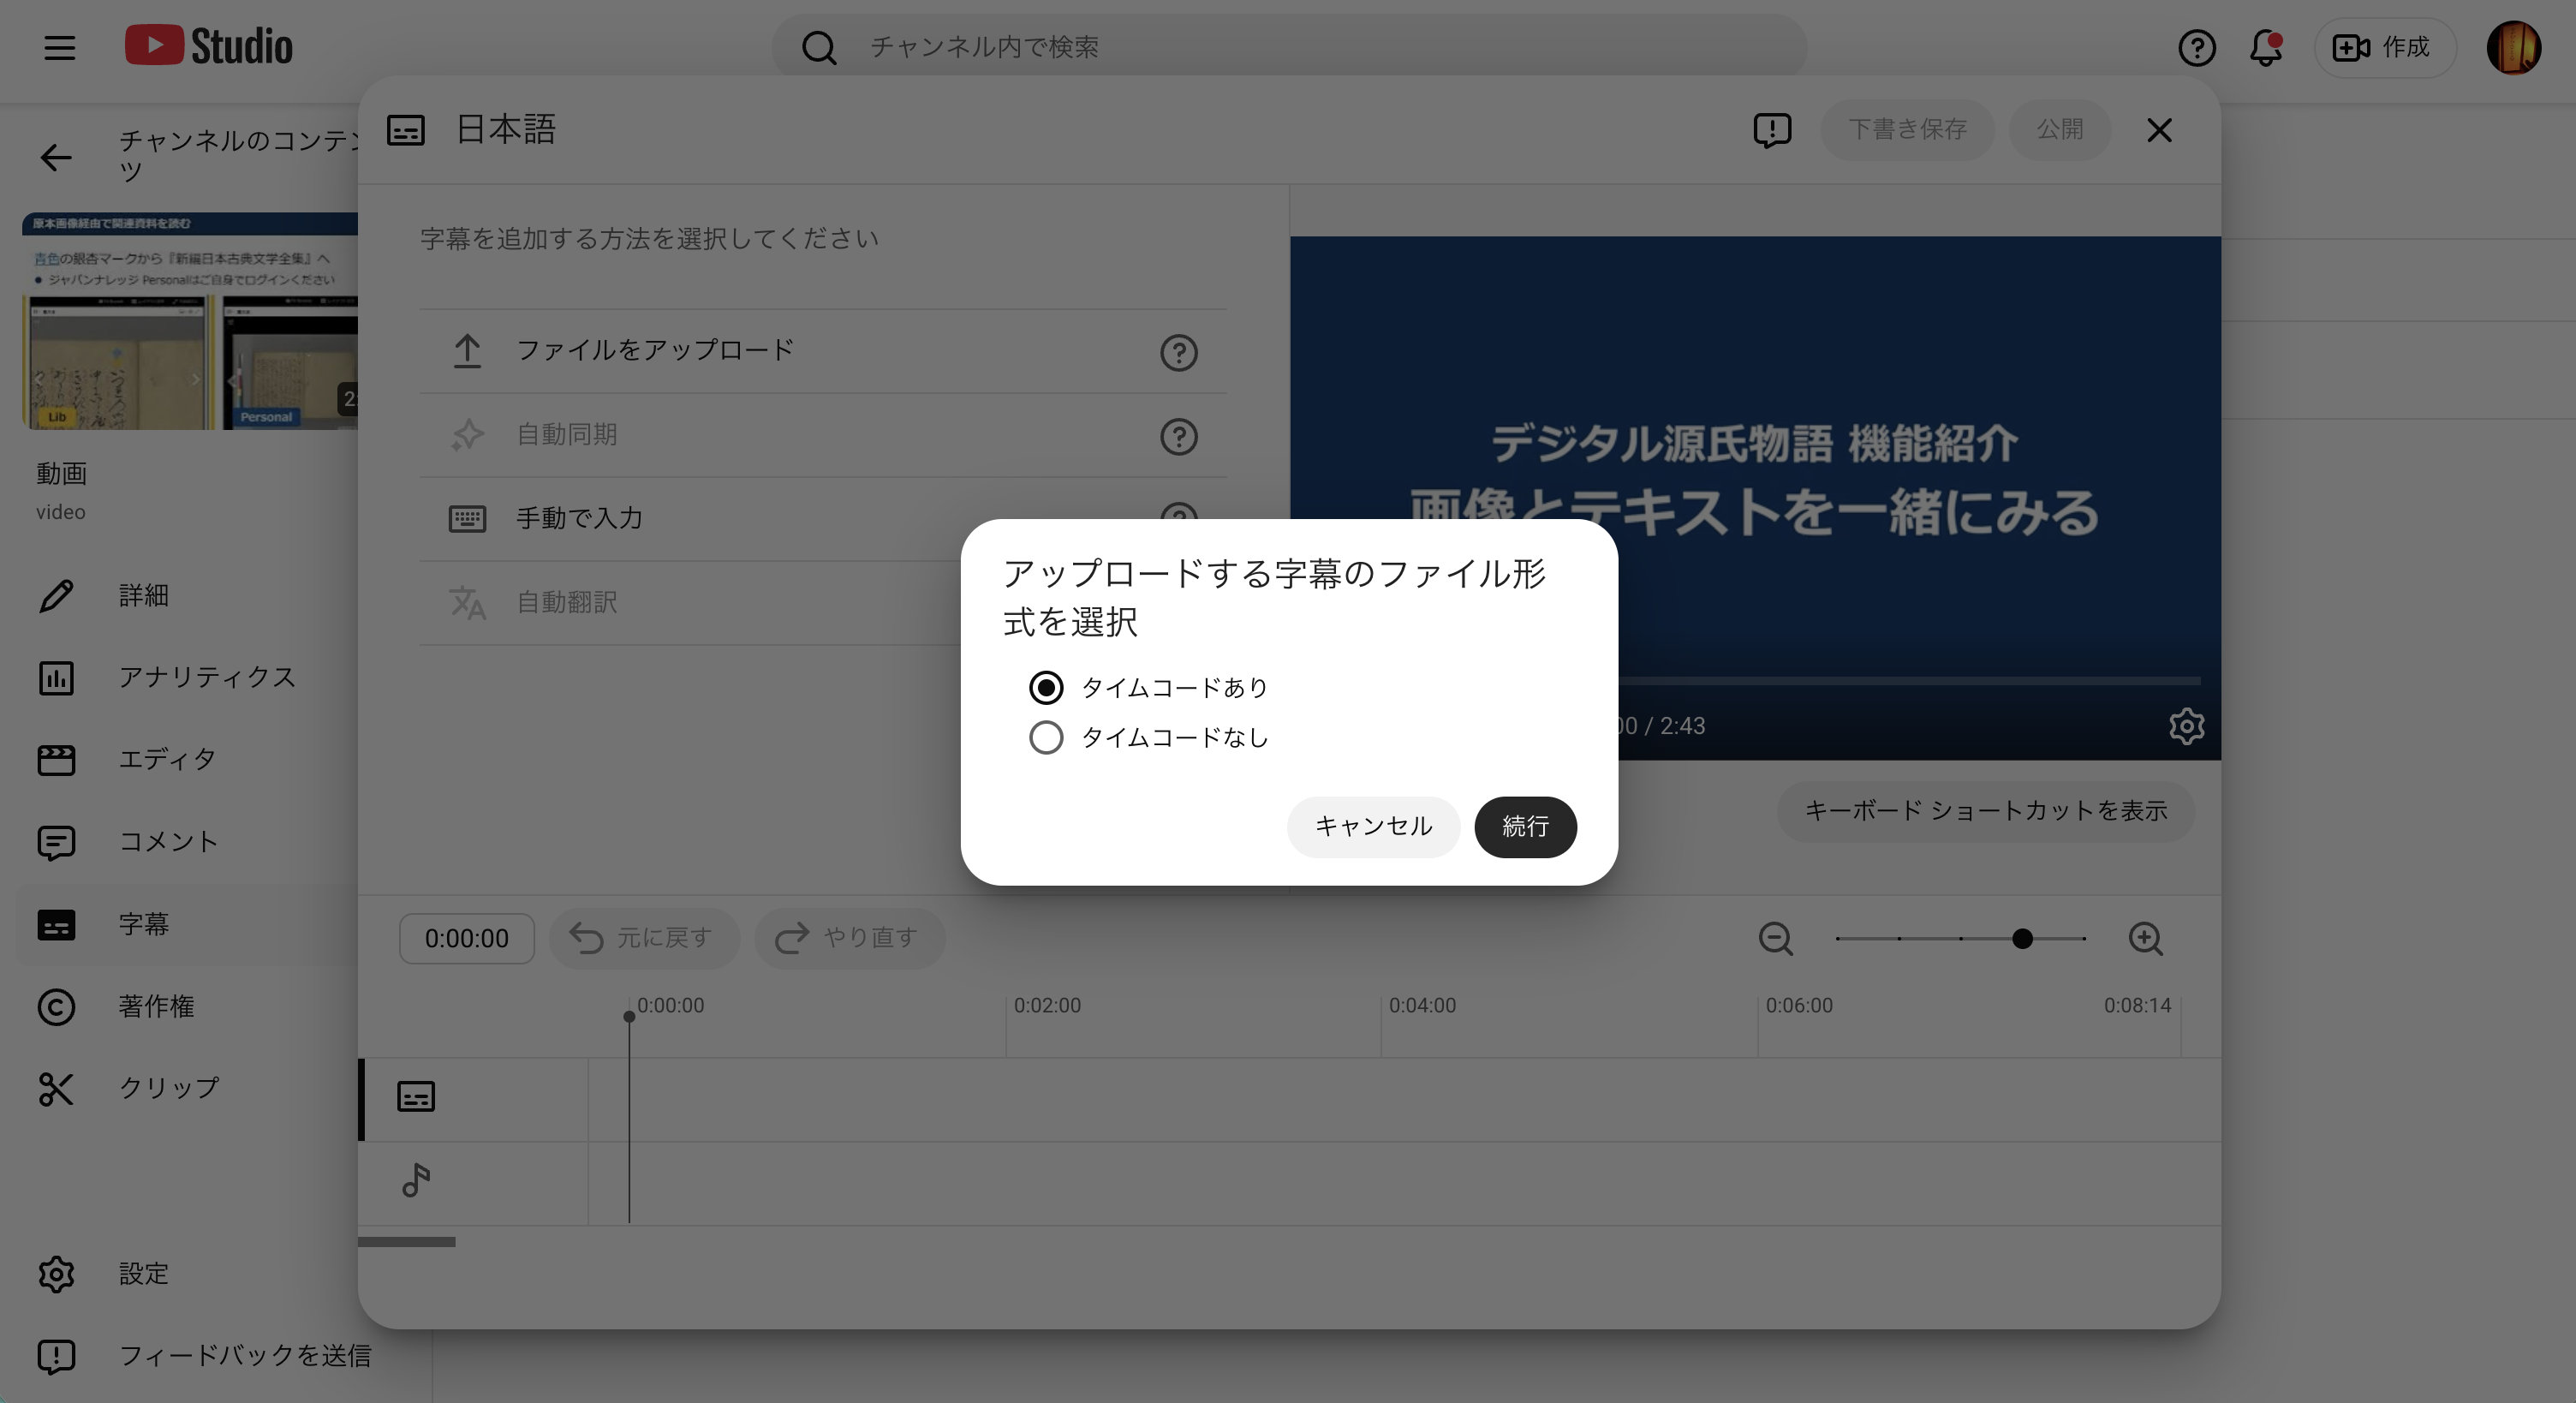Open the main navigation hamburger menu
This screenshot has width=2576, height=1403.
coord(59,46)
